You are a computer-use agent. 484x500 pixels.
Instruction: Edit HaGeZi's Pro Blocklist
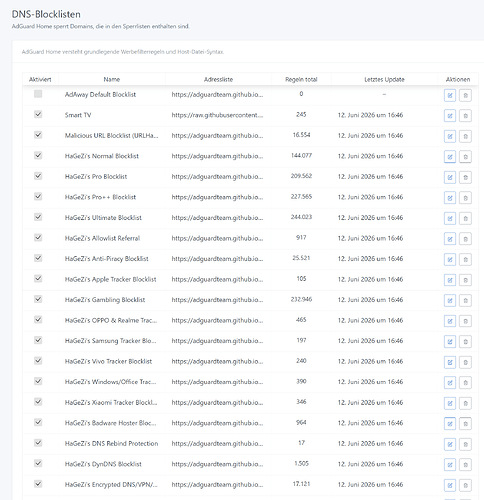pyautogui.click(x=450, y=177)
